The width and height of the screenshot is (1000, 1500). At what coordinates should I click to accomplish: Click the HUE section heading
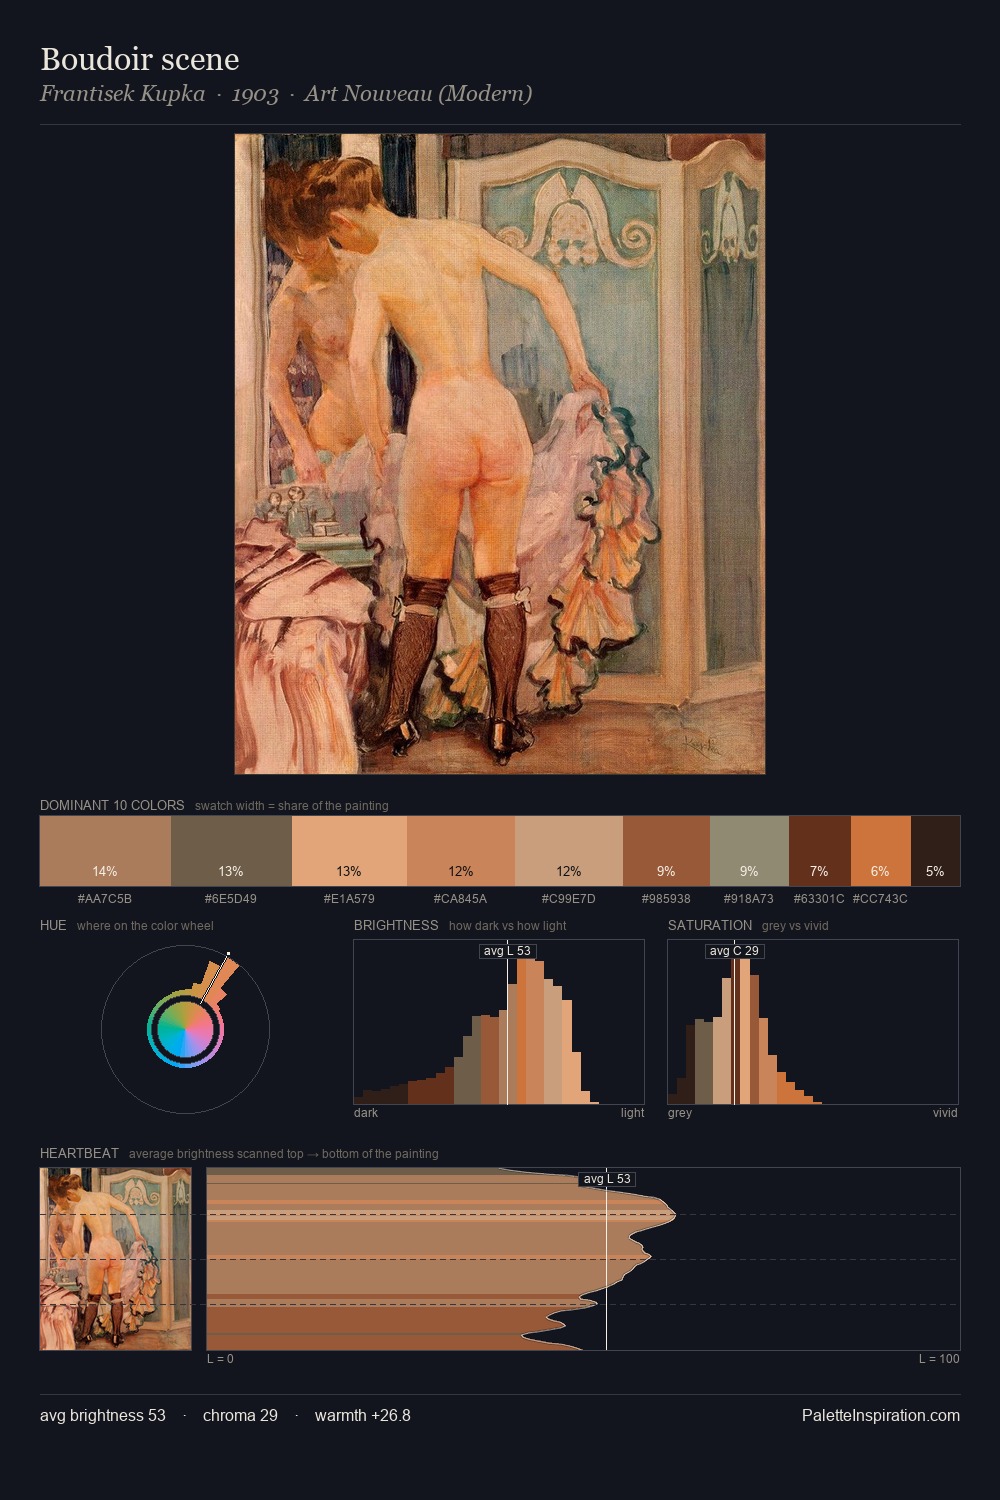[53, 925]
